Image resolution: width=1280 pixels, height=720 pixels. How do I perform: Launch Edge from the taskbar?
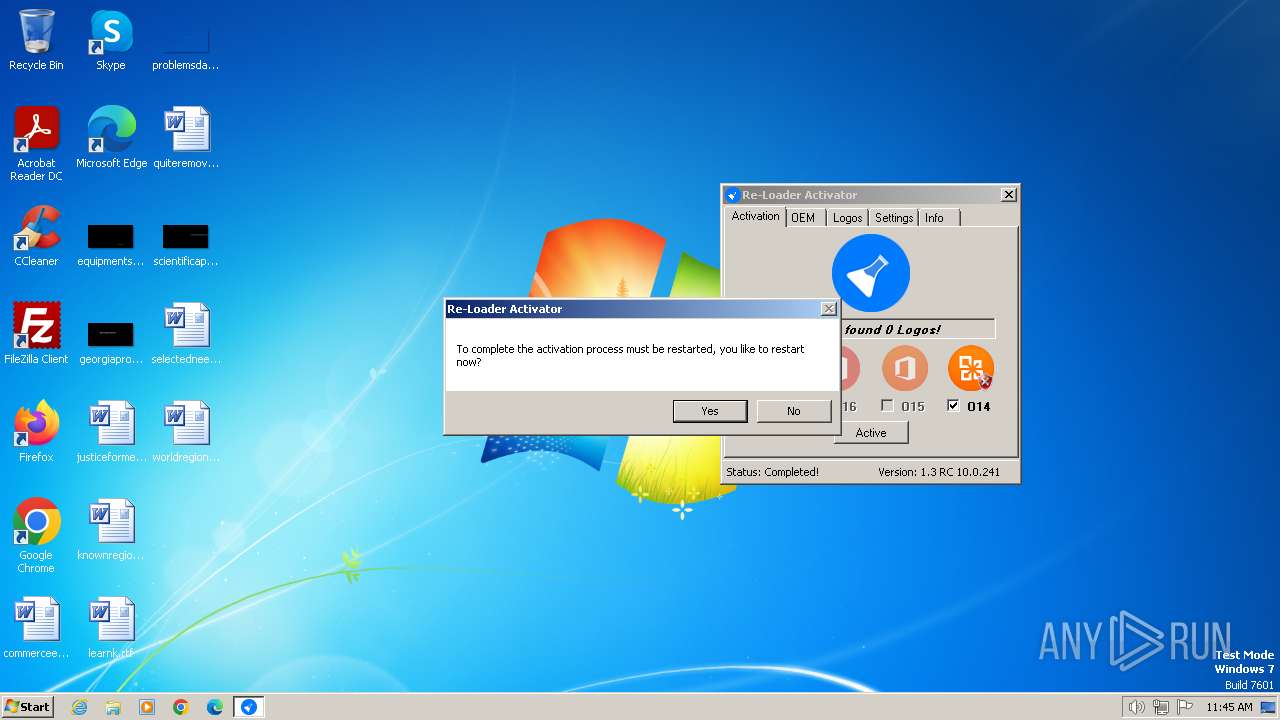pyautogui.click(x=215, y=707)
